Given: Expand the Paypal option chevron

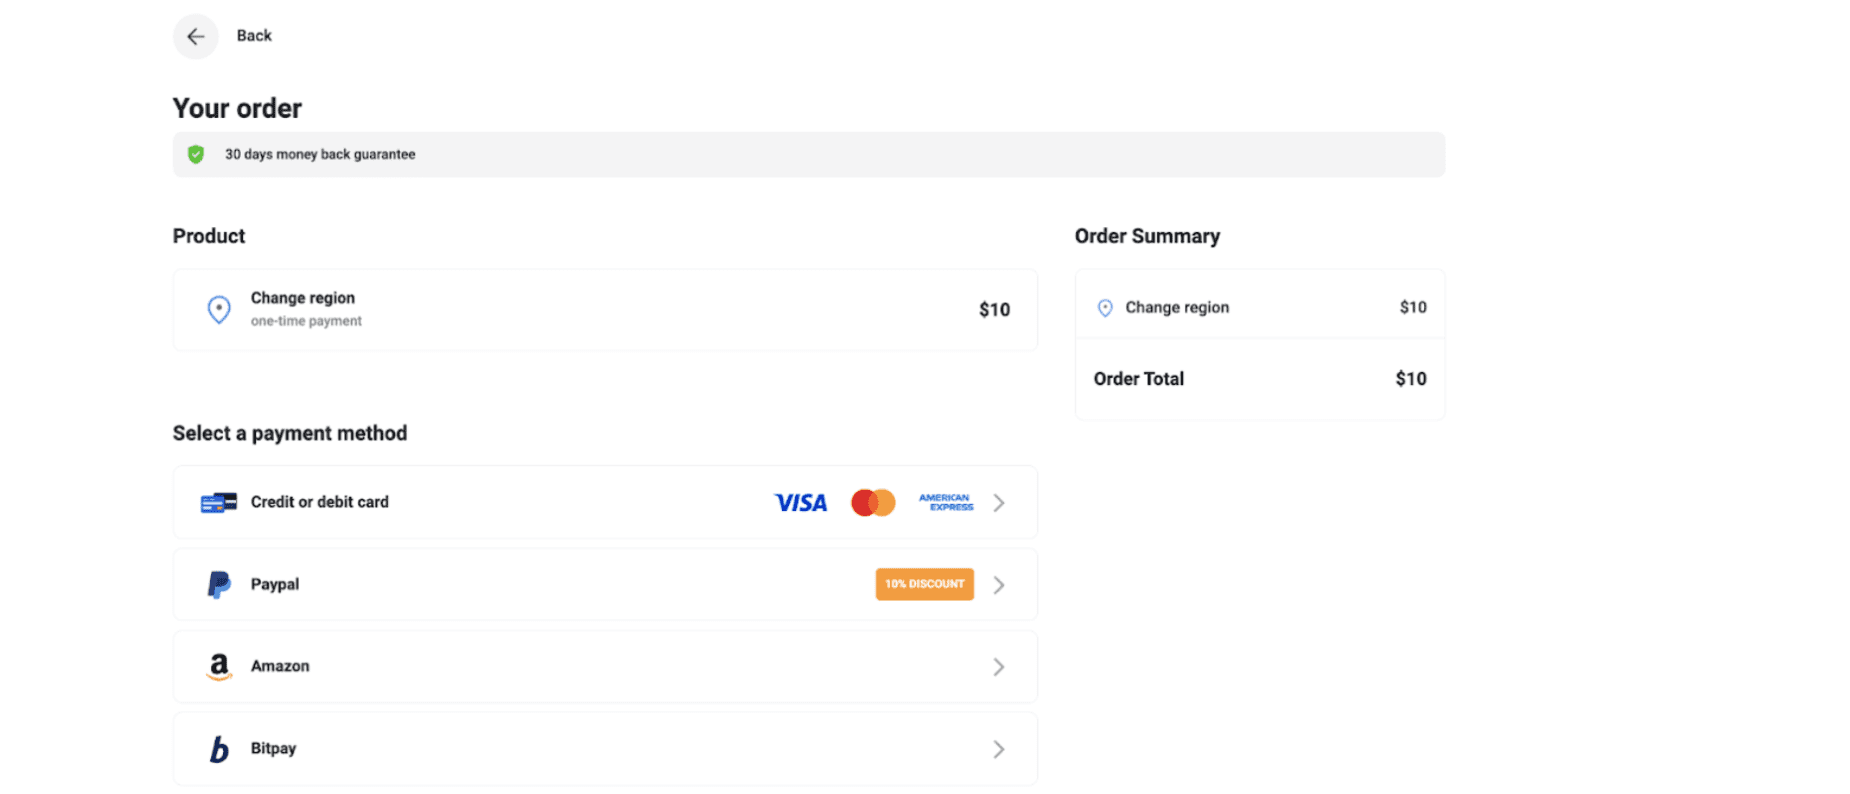Looking at the screenshot, I should (999, 585).
